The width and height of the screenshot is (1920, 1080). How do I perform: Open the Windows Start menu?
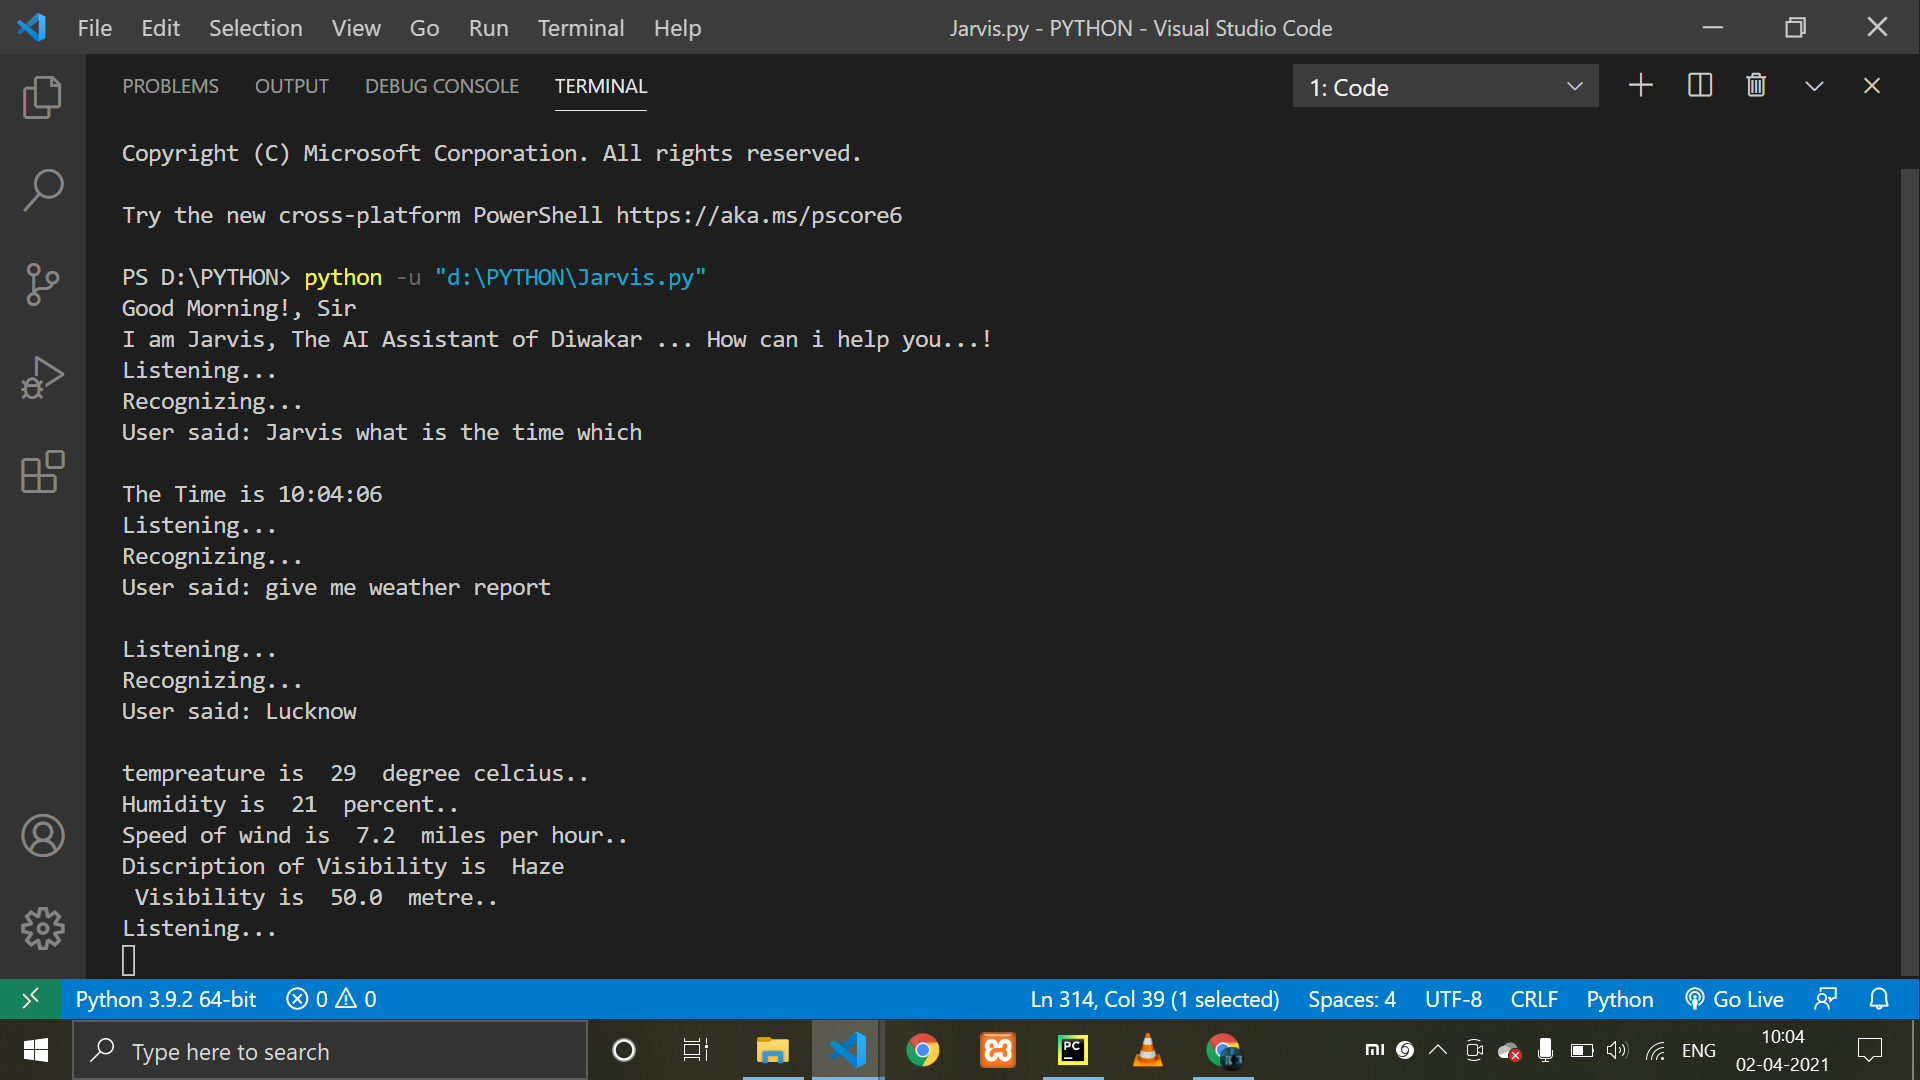36,1050
